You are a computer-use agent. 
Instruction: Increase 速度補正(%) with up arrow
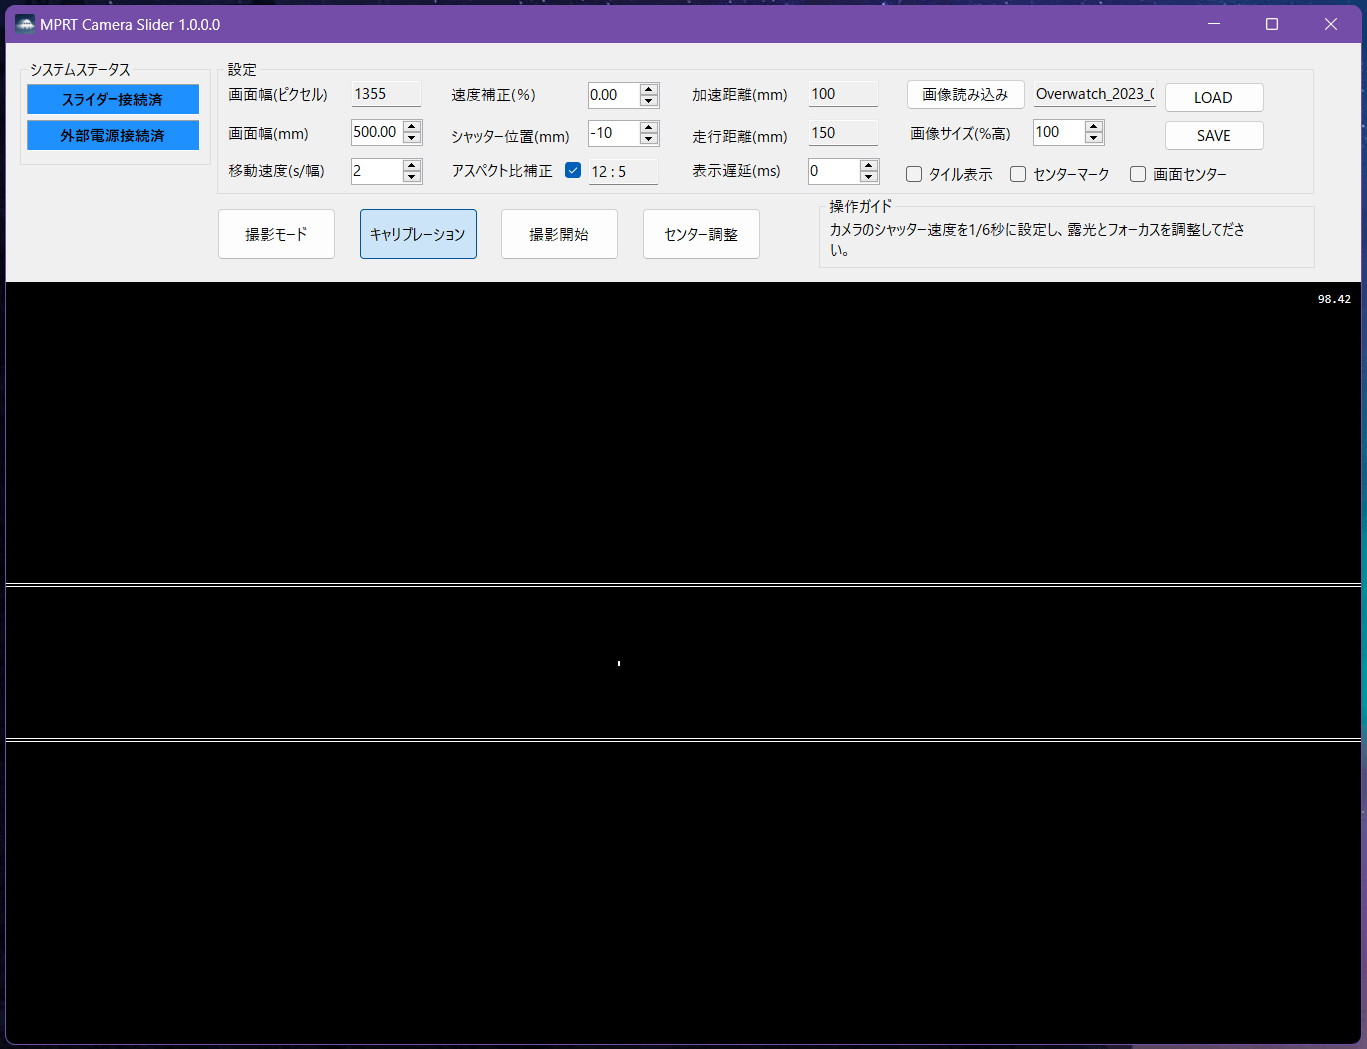pyautogui.click(x=649, y=89)
